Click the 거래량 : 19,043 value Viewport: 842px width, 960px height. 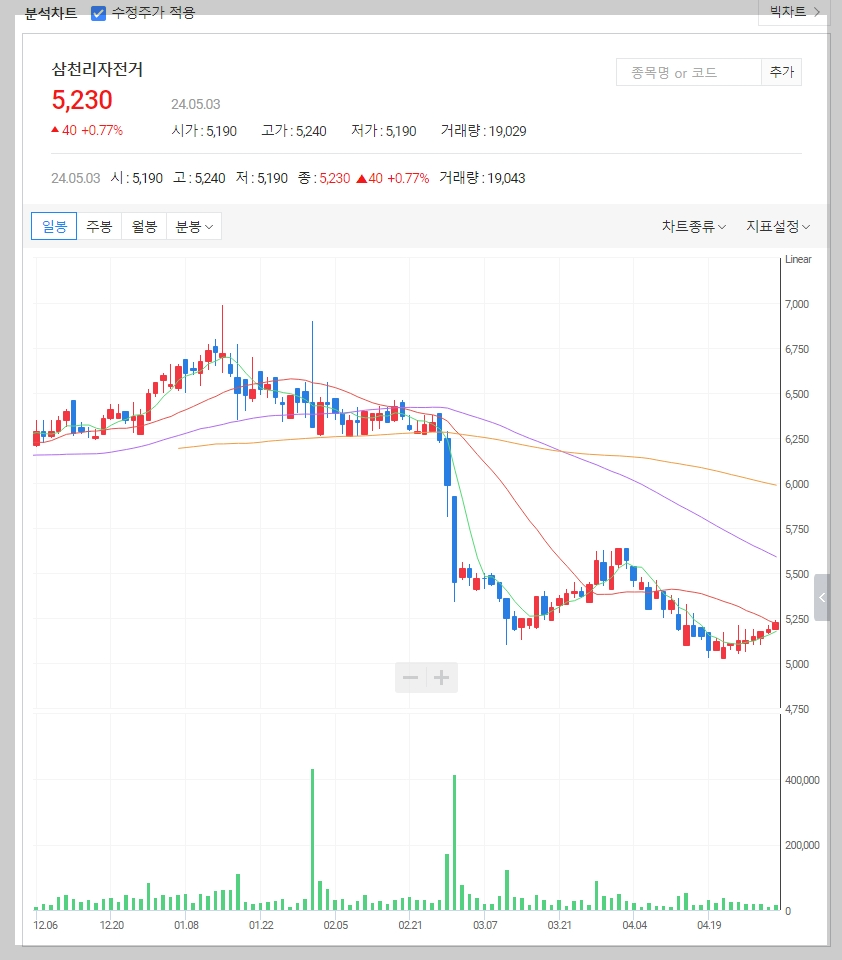click(x=482, y=178)
